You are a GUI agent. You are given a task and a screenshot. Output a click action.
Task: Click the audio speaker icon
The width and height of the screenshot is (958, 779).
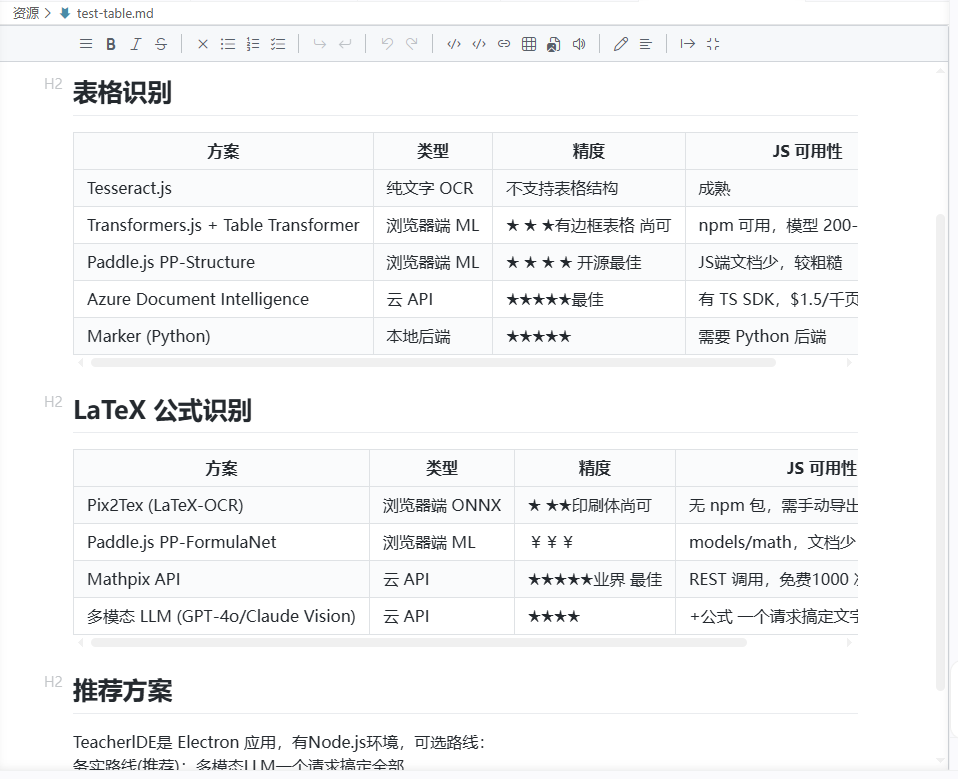pos(579,44)
